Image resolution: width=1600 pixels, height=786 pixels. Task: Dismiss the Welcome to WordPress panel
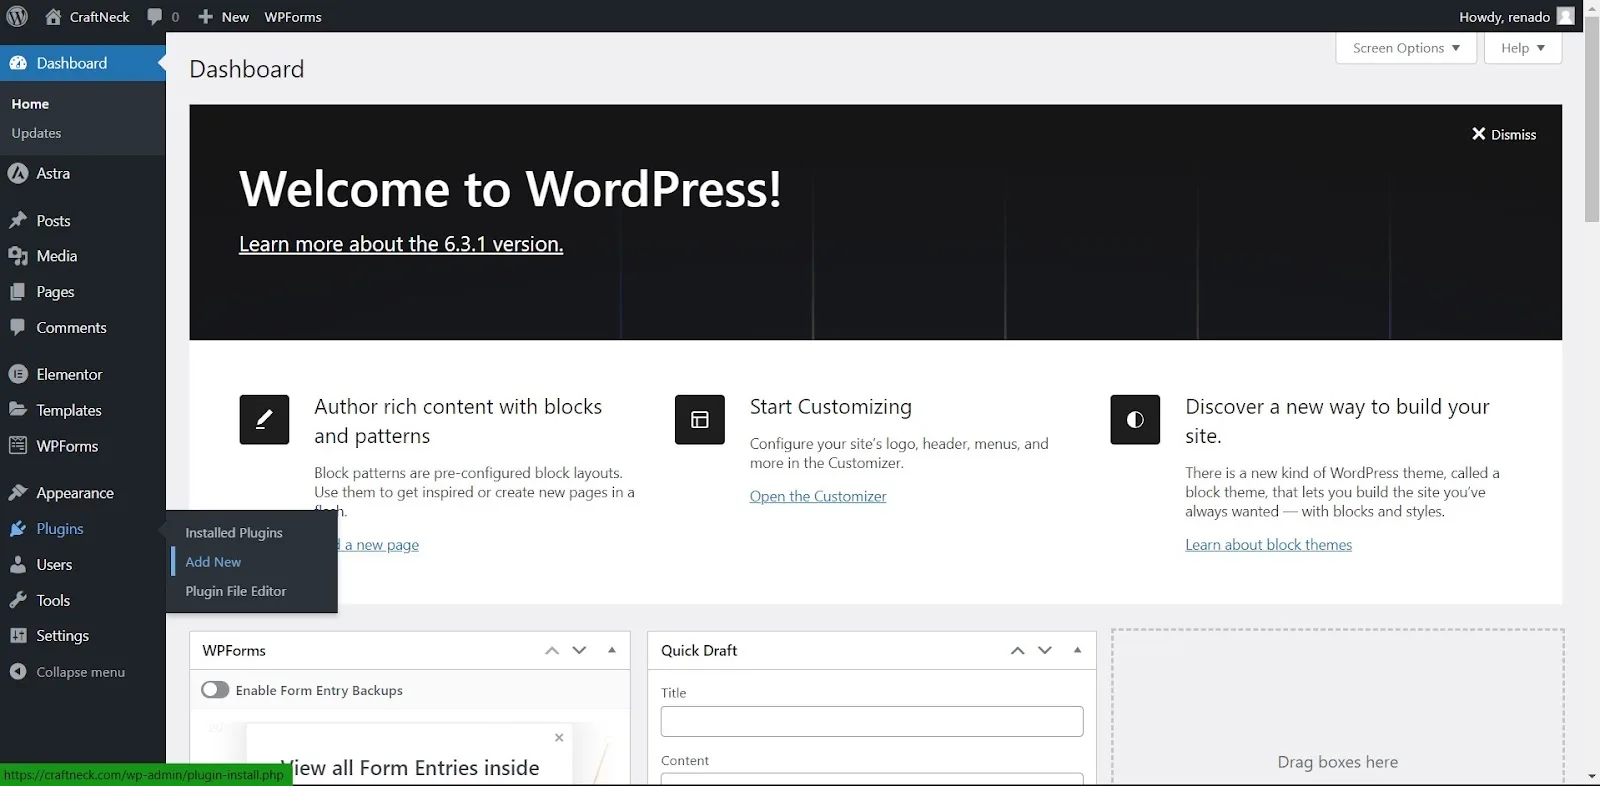[1503, 134]
